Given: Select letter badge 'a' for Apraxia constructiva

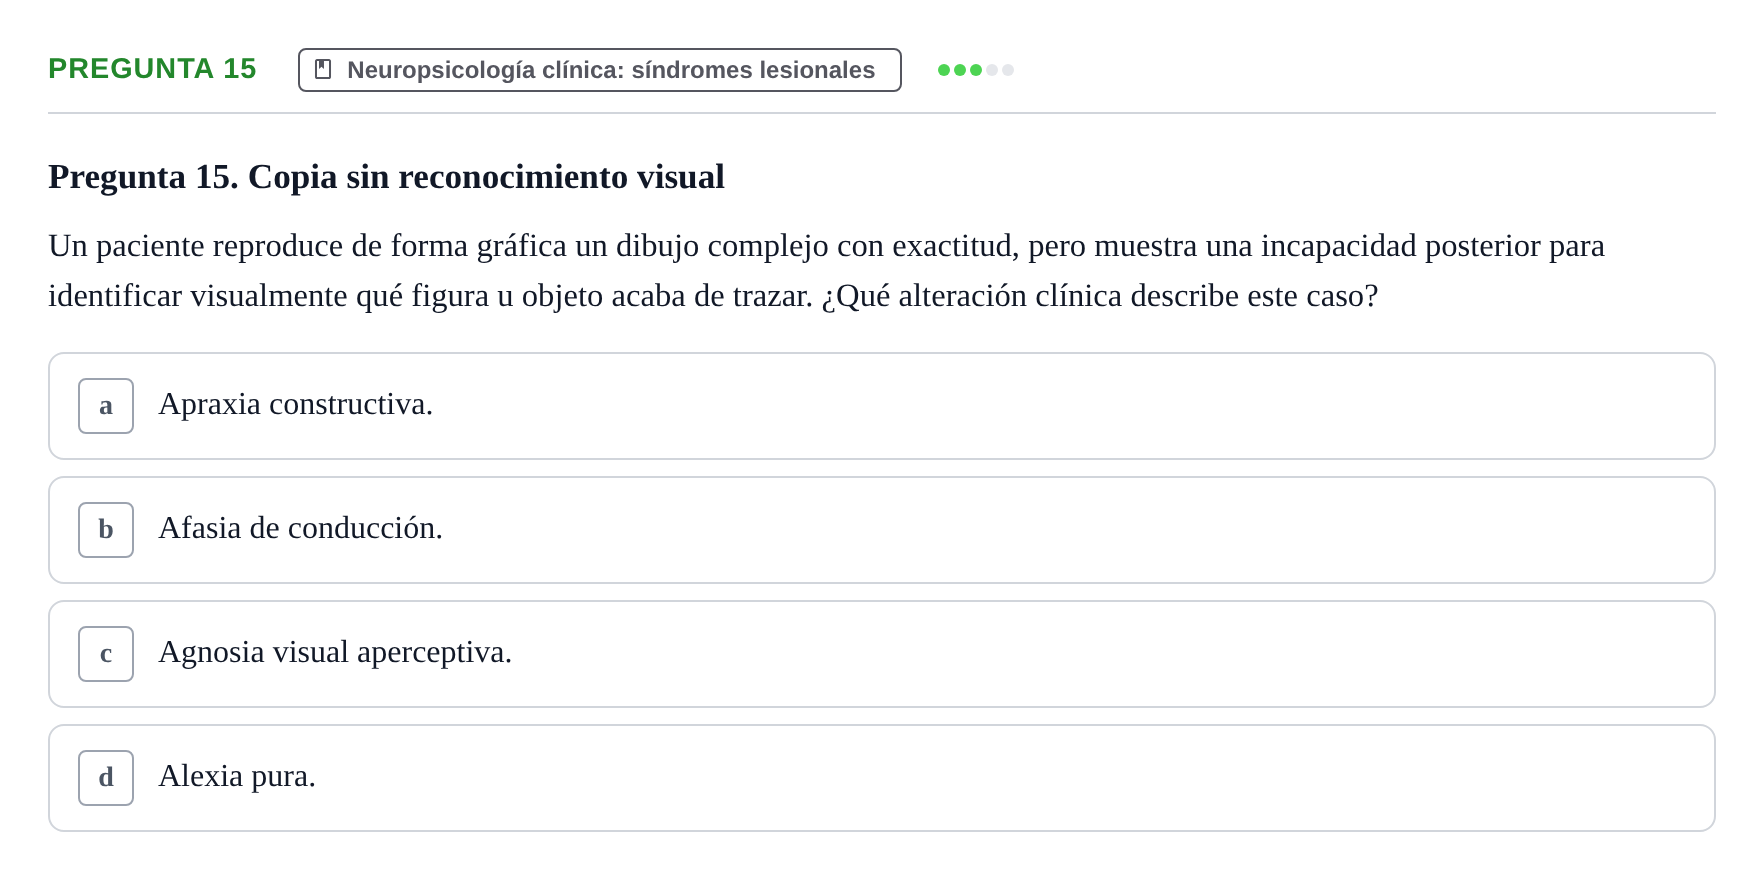Looking at the screenshot, I should click(x=106, y=406).
